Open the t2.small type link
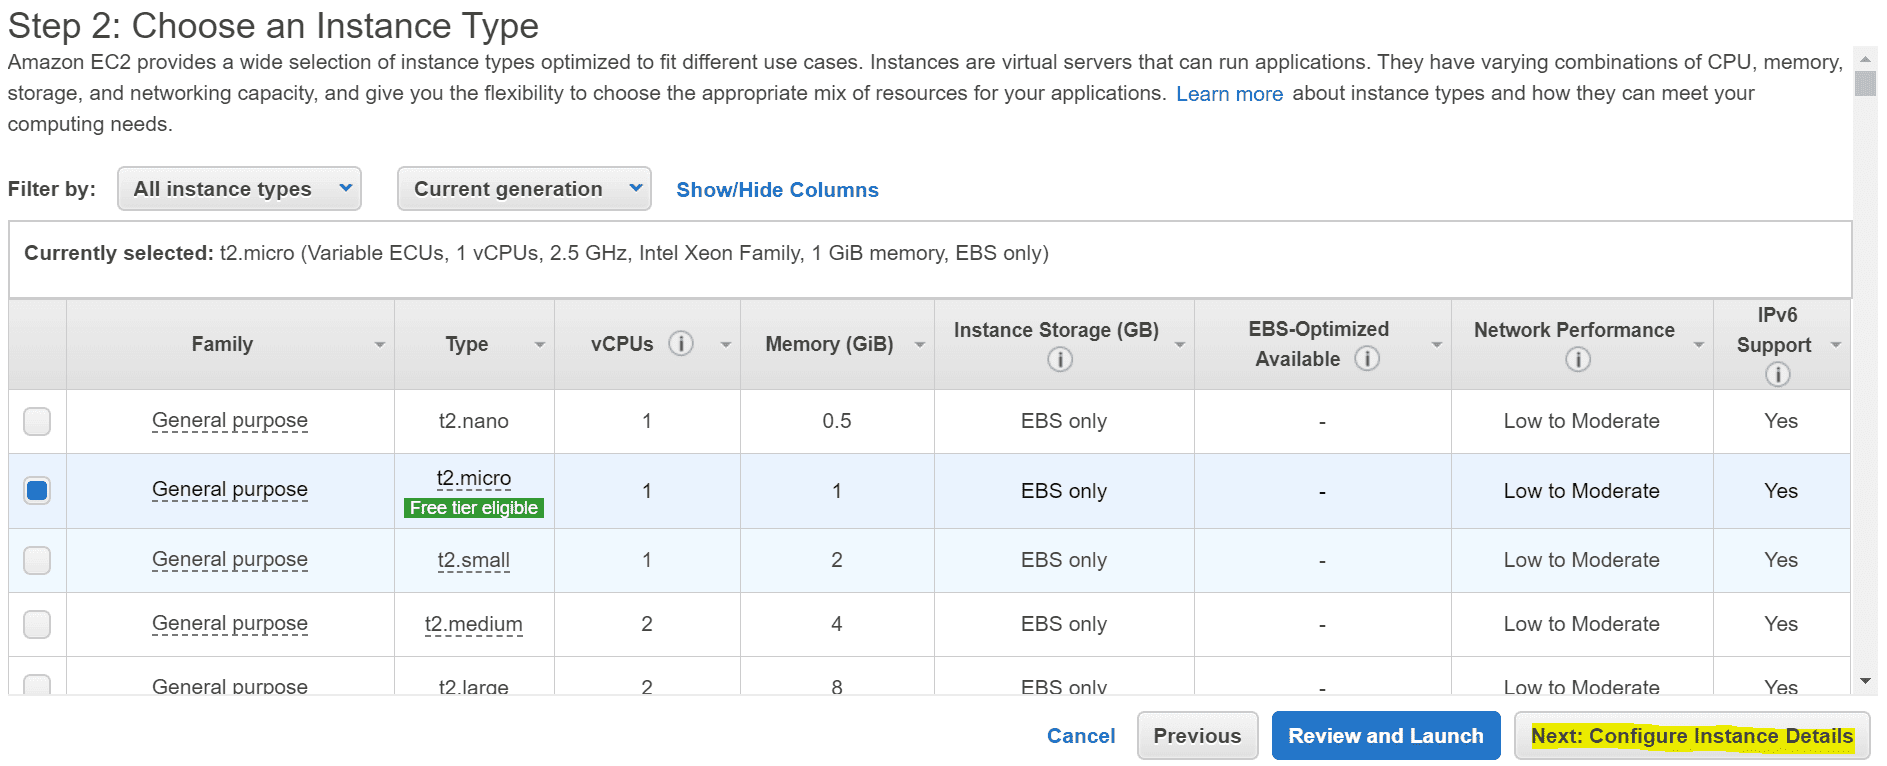The height and width of the screenshot is (766, 1887). (x=474, y=560)
